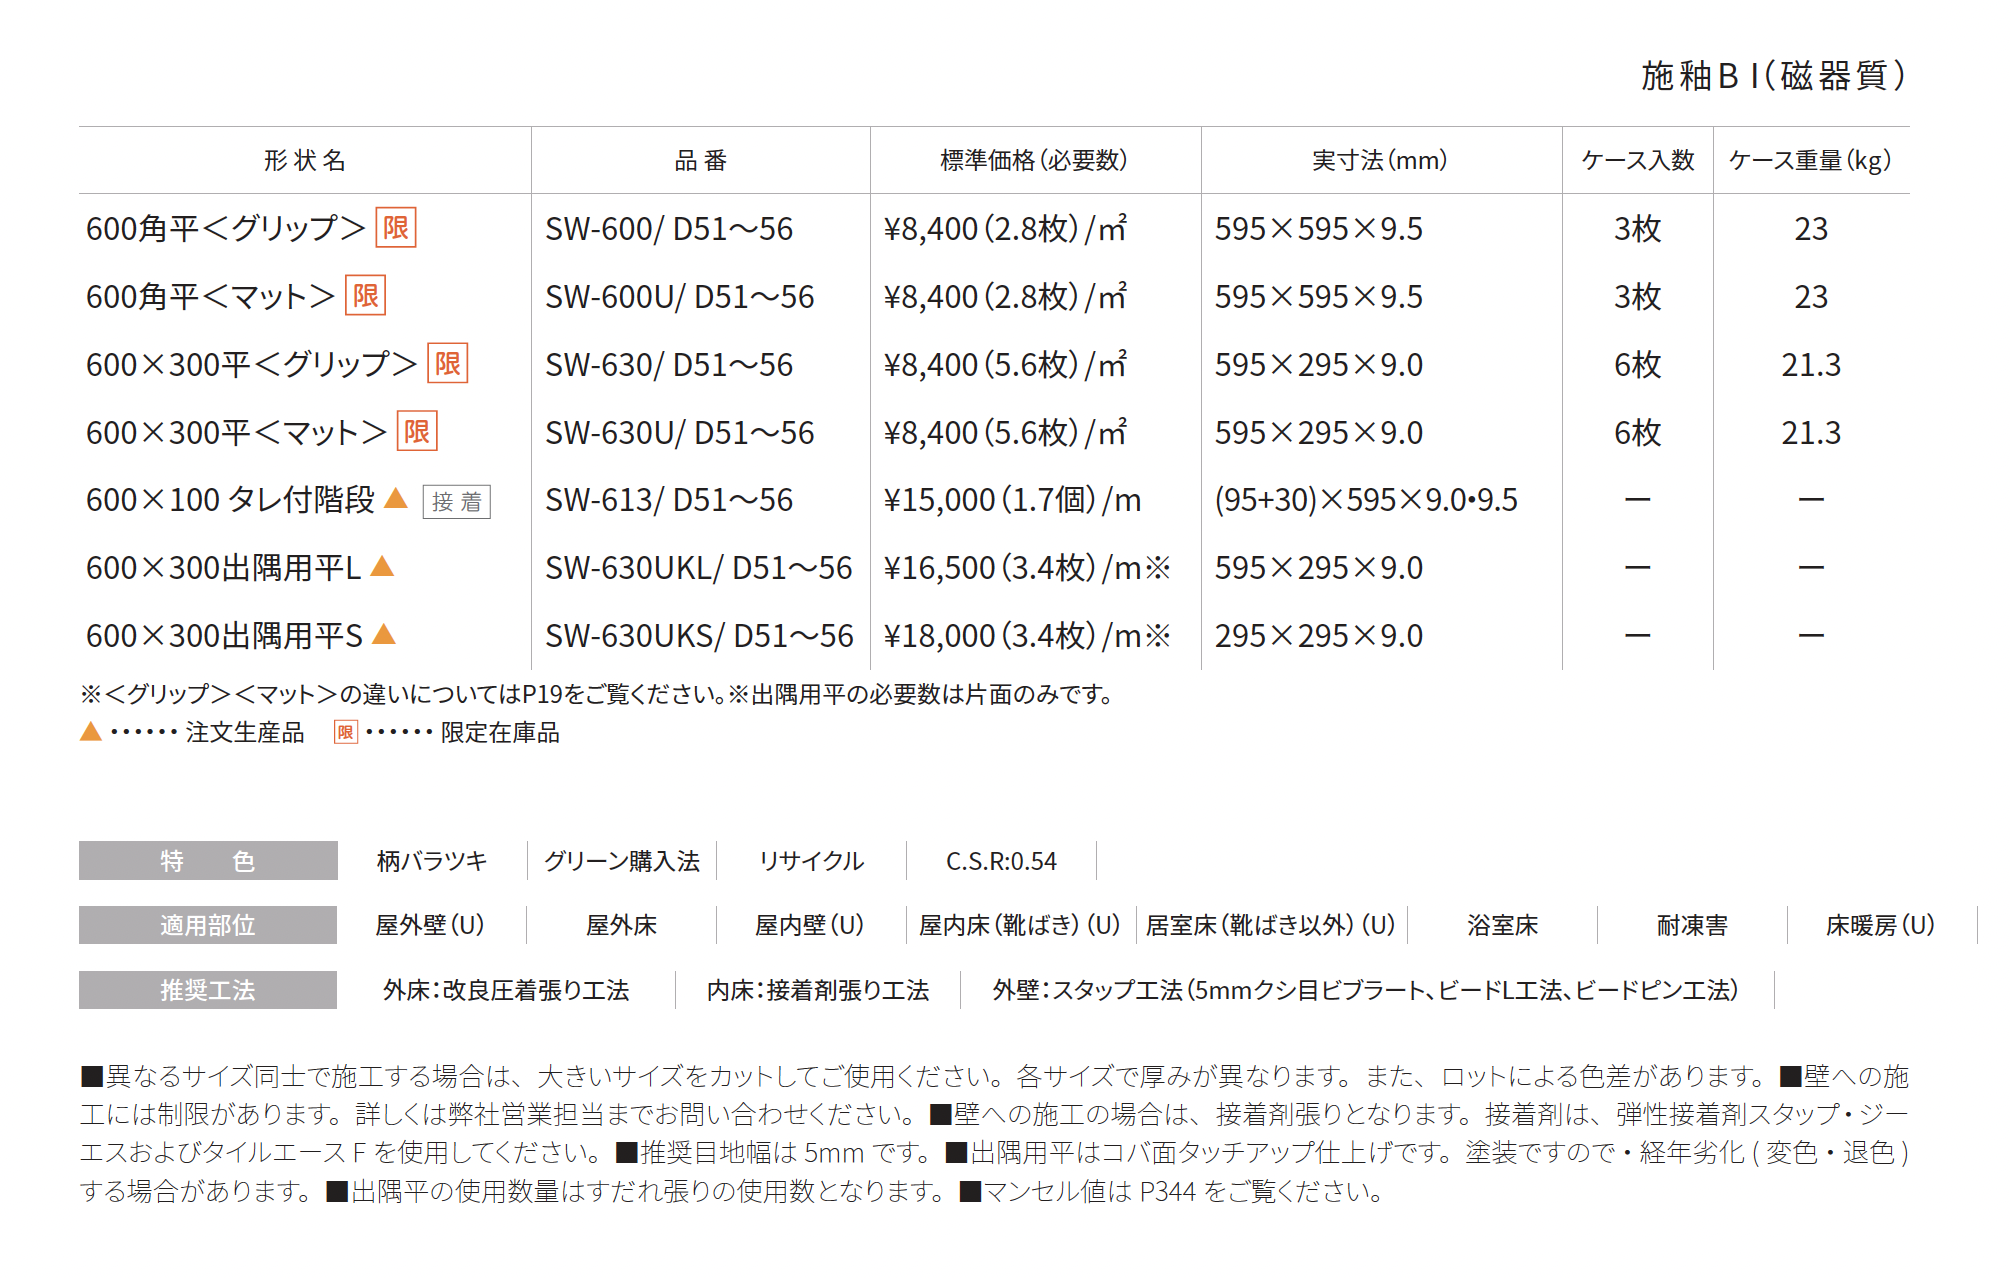Screen dimensions: 2010x1278
Task: Select the 特色 gray label
Action: tap(208, 861)
